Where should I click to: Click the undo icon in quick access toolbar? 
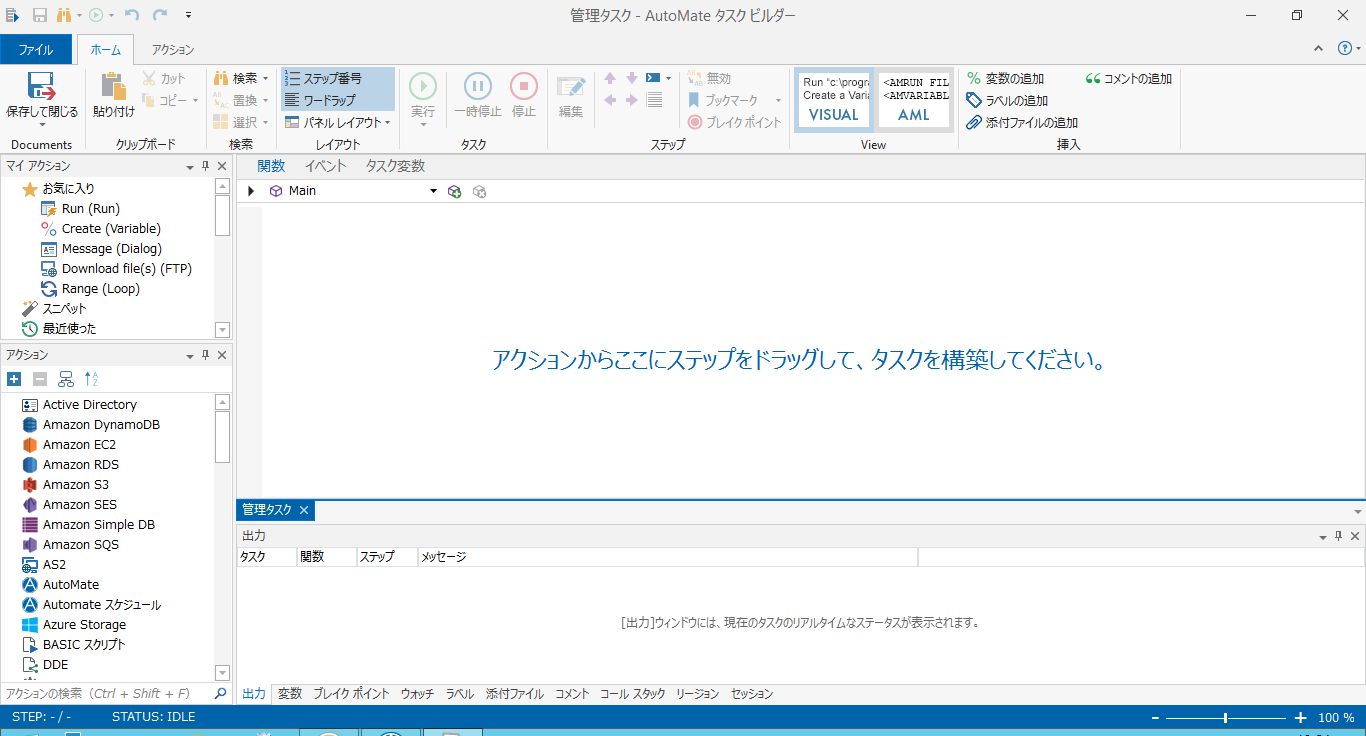pos(133,15)
